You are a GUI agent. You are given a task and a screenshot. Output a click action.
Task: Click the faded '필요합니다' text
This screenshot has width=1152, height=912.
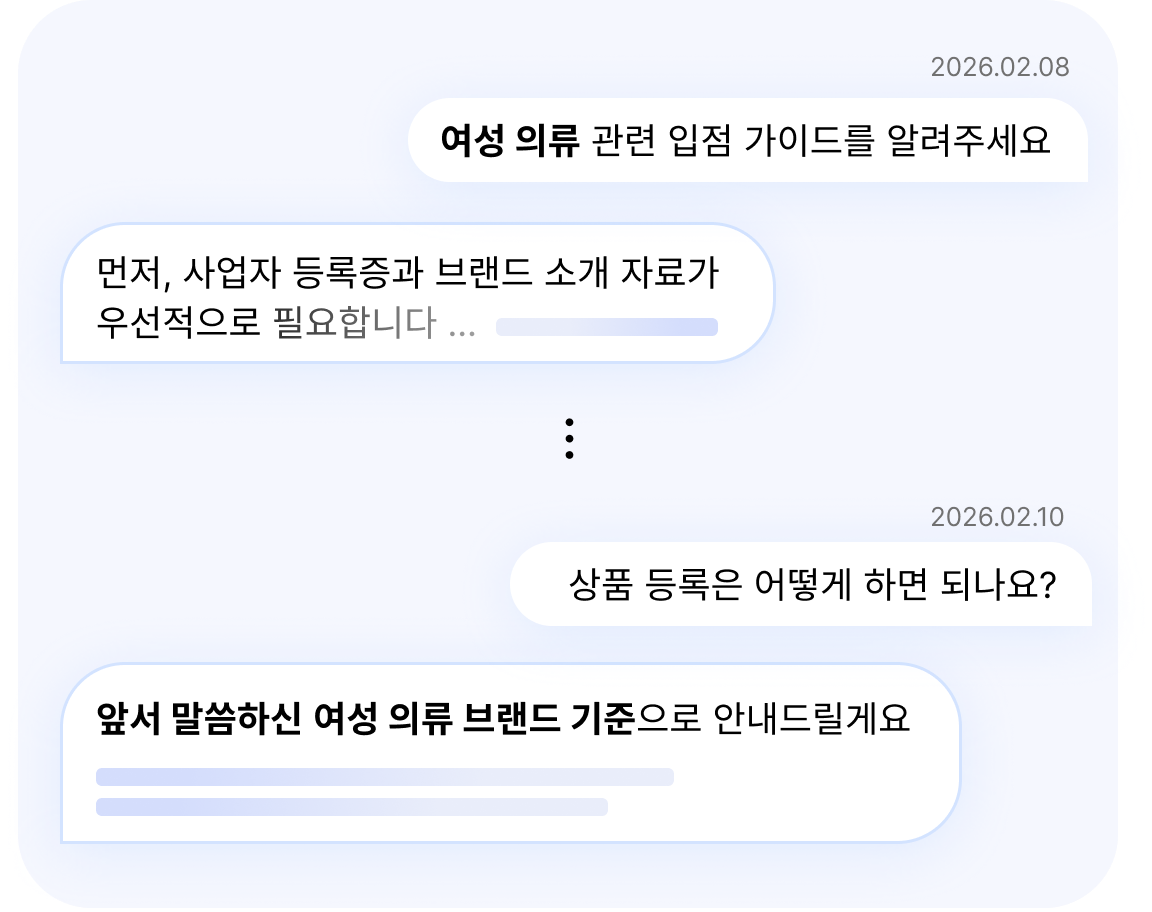(354, 323)
